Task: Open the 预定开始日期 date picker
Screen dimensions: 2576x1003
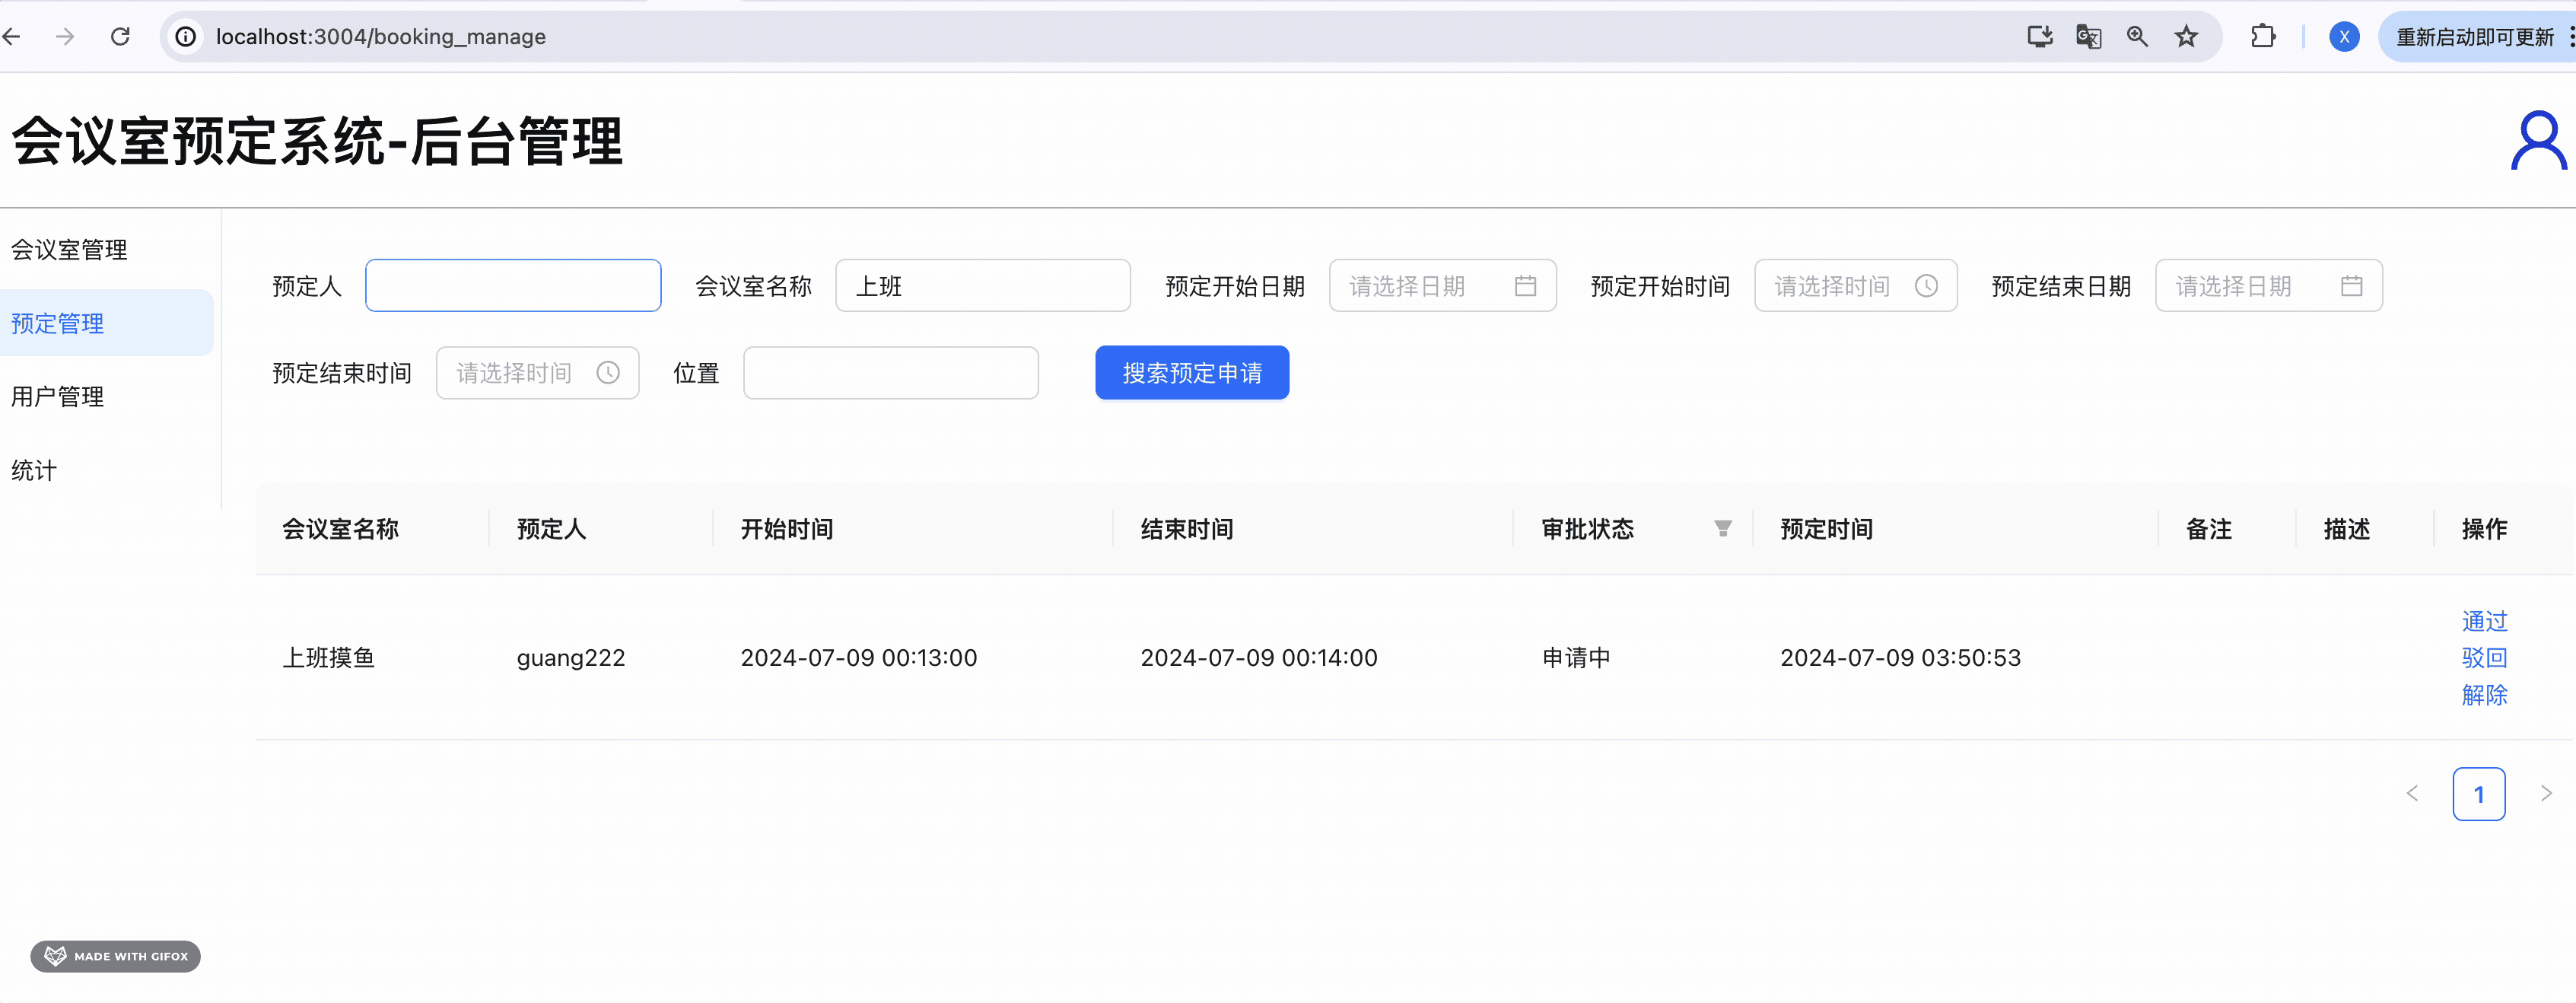Action: click(1441, 286)
